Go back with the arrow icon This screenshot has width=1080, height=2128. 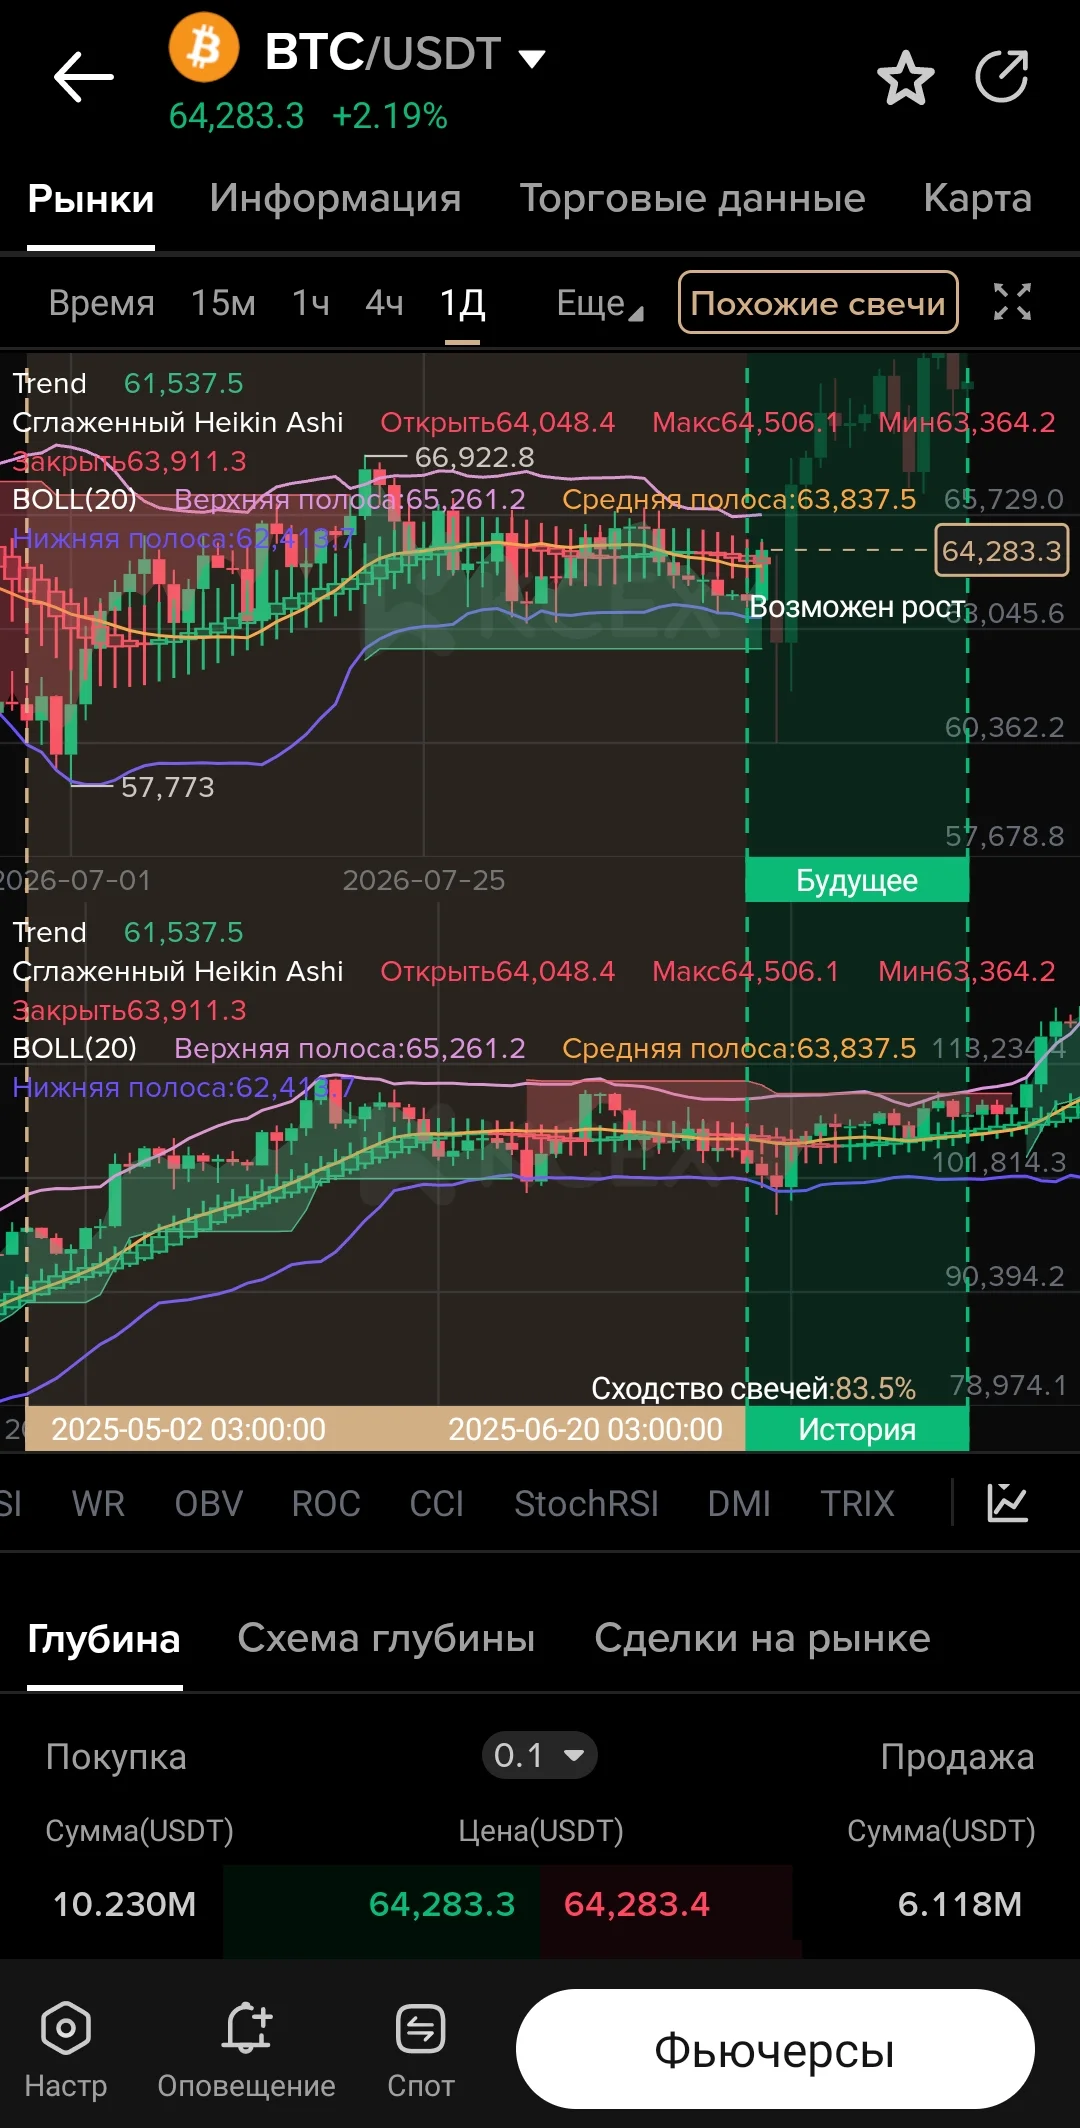[84, 77]
